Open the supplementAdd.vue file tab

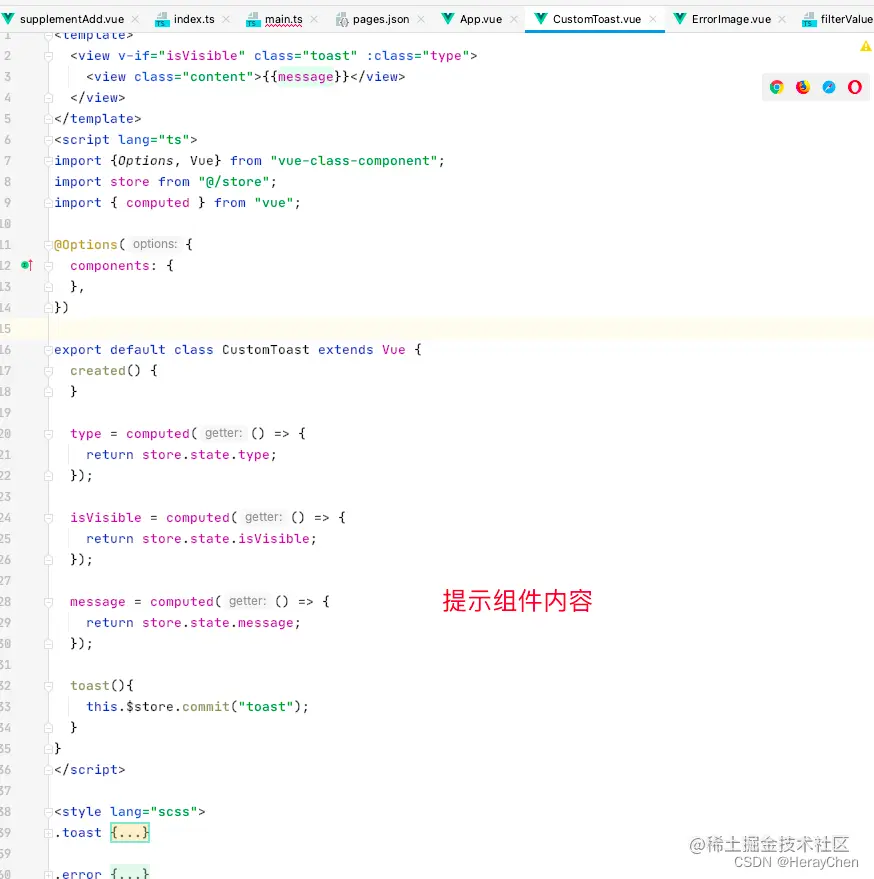[x=70, y=17]
